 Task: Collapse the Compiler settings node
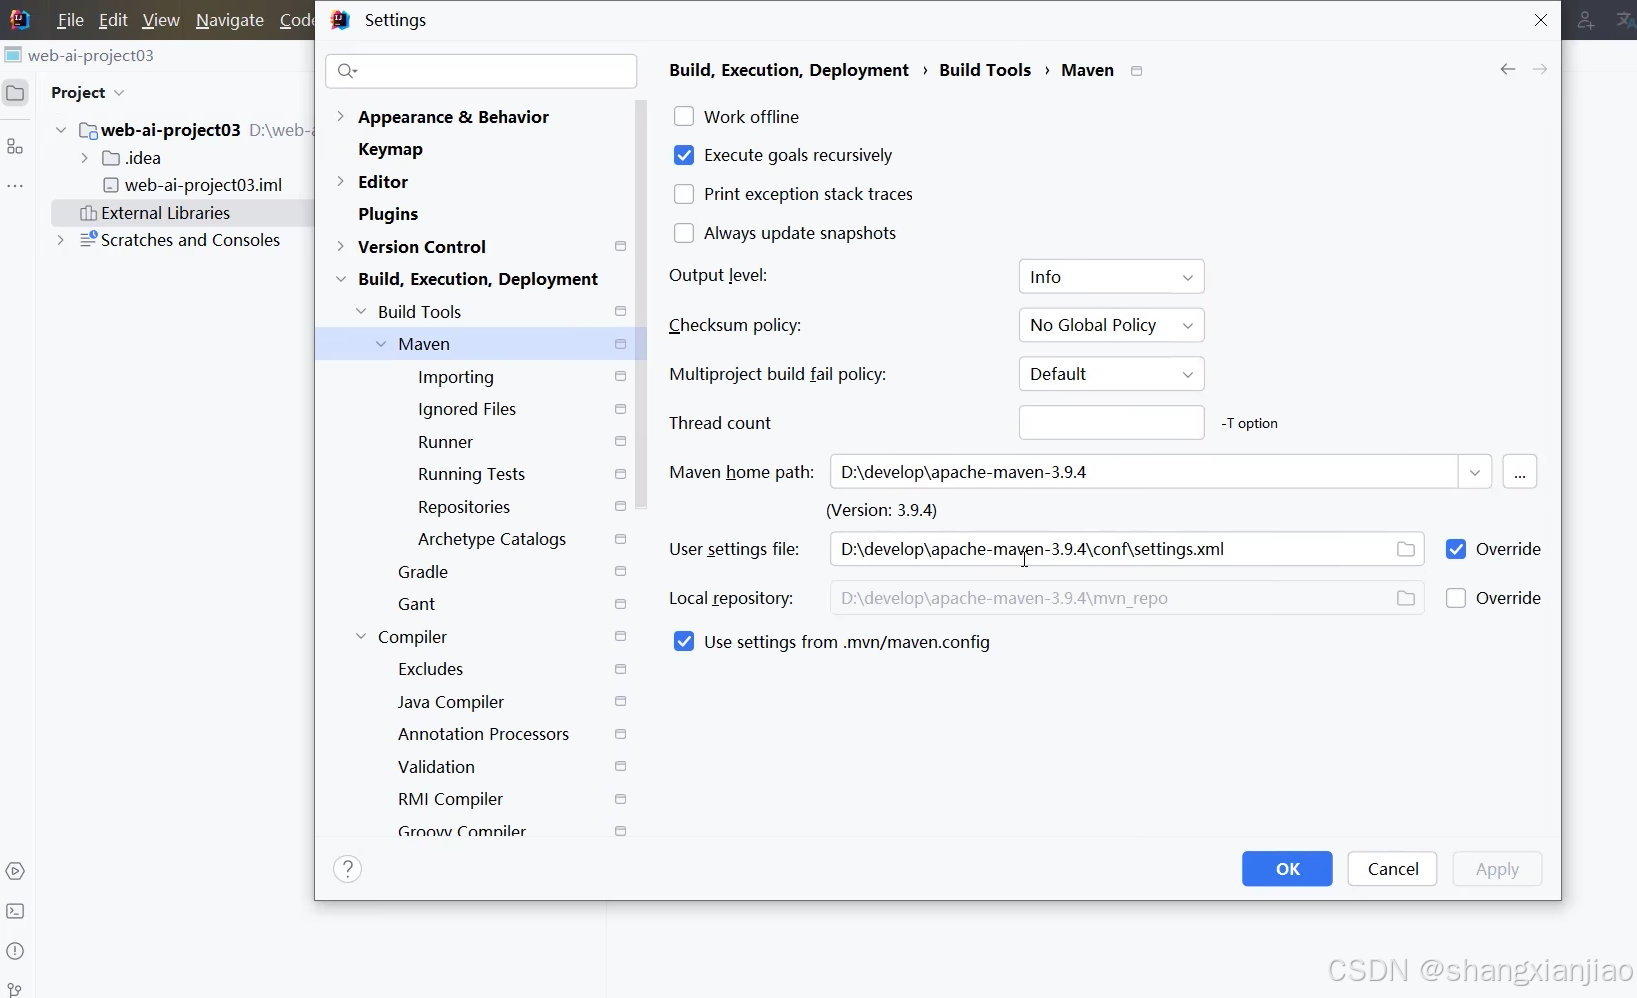(361, 637)
